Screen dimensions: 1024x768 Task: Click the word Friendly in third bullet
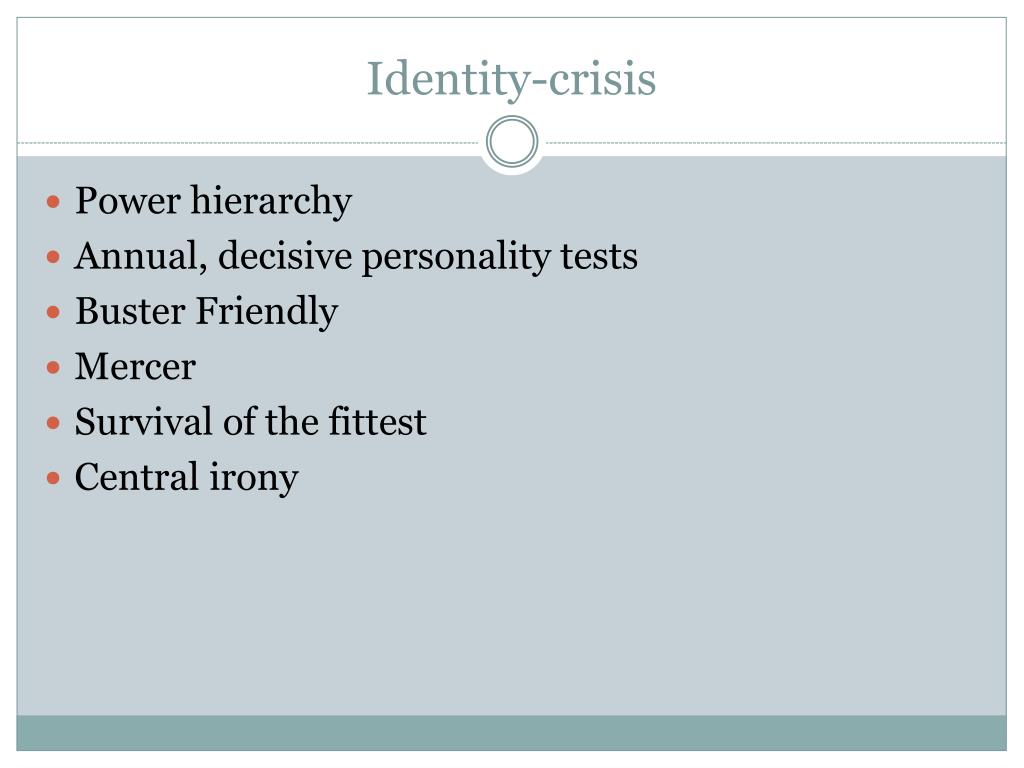click(x=266, y=311)
